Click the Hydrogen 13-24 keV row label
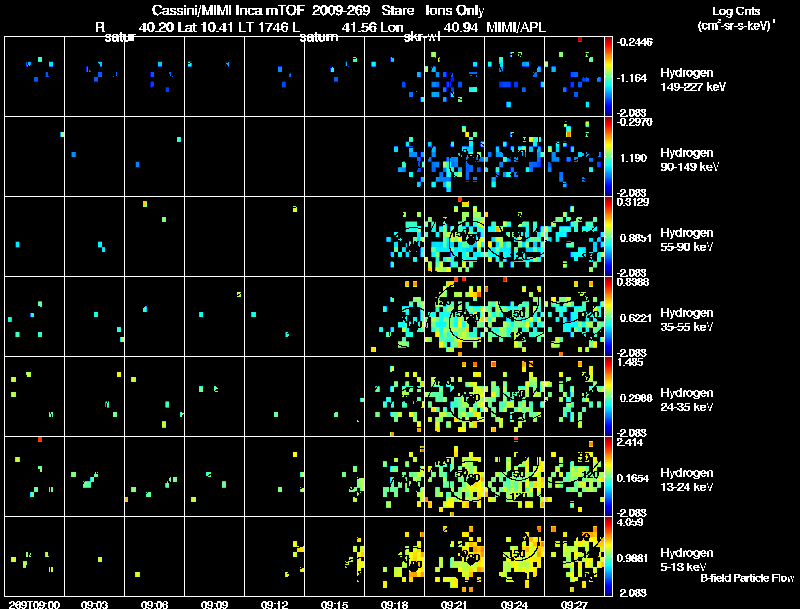 tap(687, 480)
